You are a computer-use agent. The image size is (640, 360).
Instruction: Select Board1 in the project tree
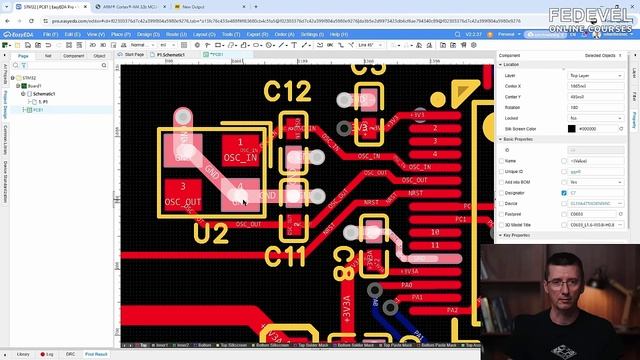tap(35, 86)
